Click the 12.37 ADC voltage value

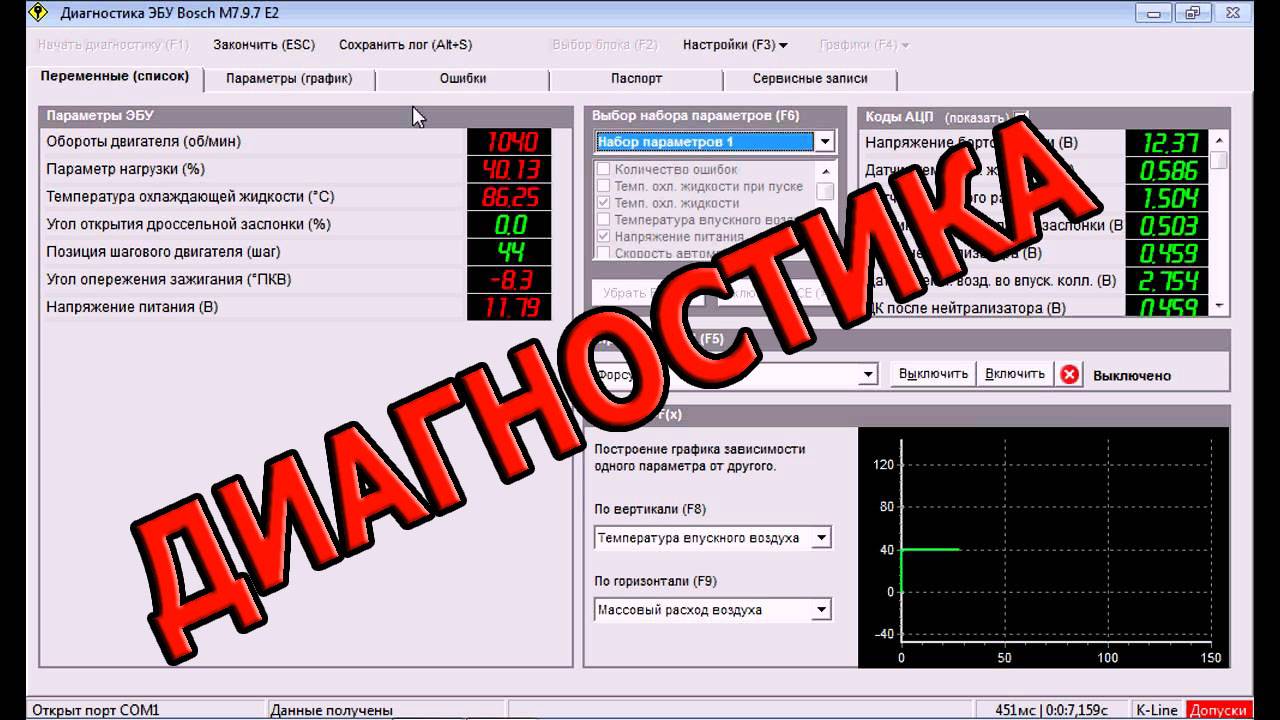[1167, 143]
